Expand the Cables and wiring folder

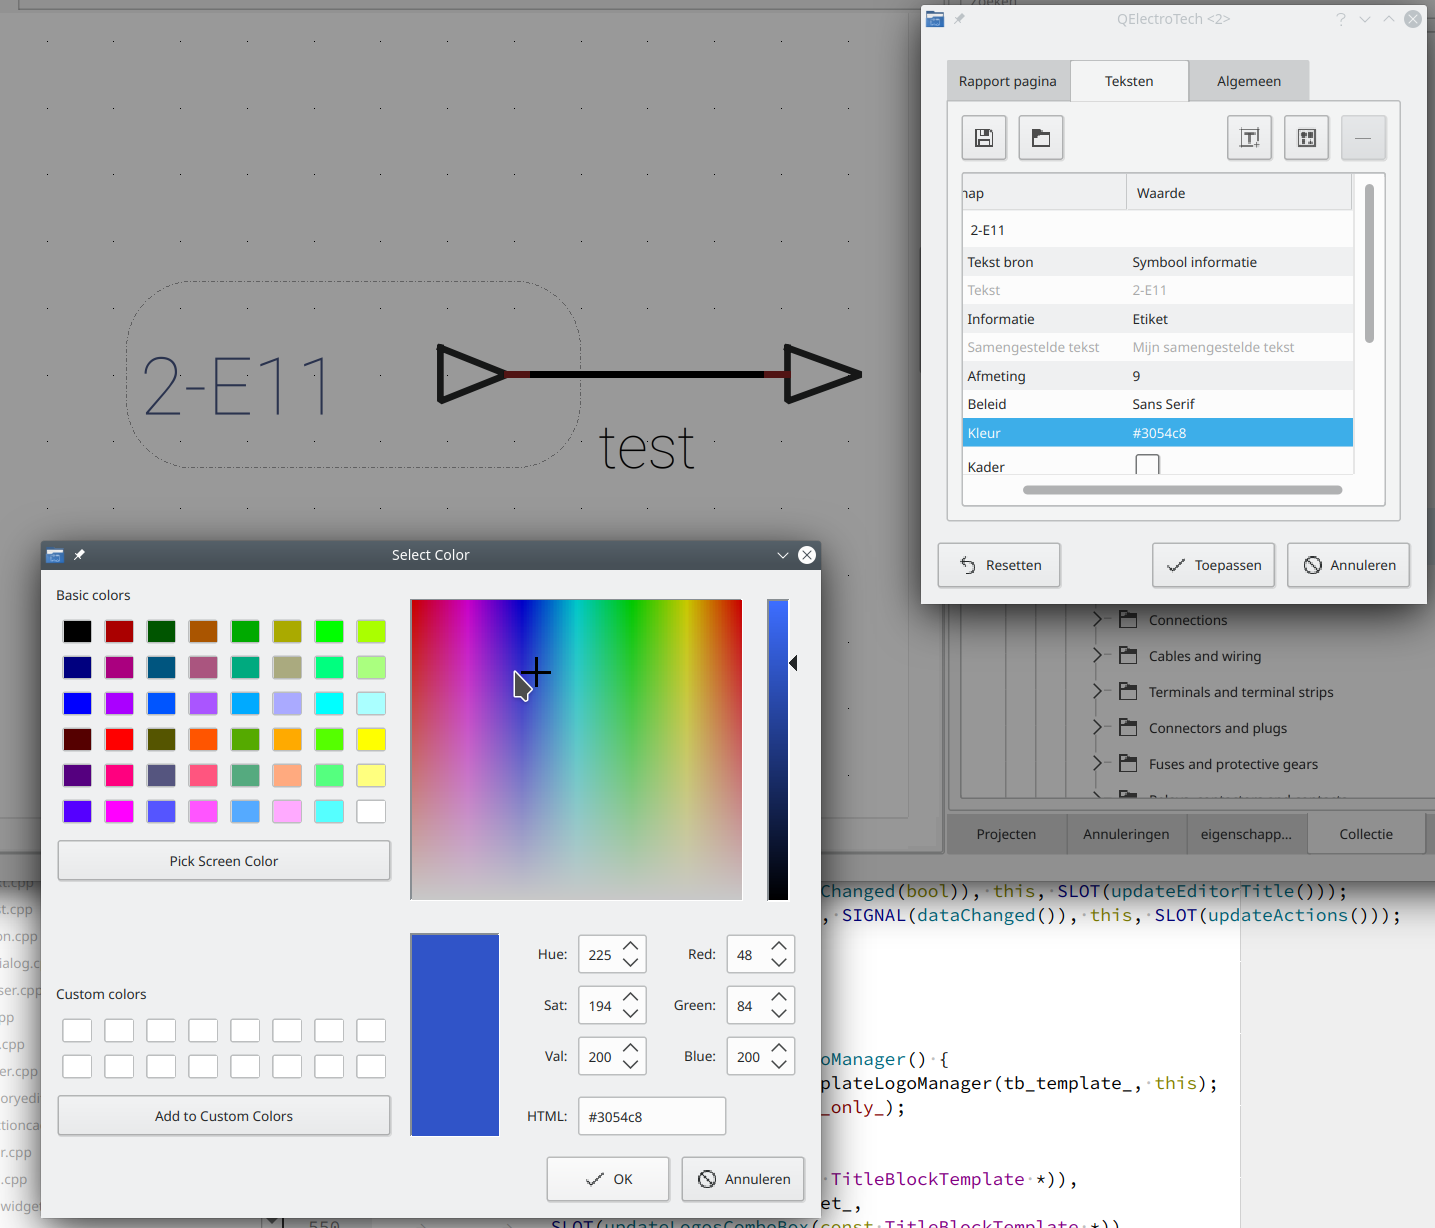point(1097,656)
